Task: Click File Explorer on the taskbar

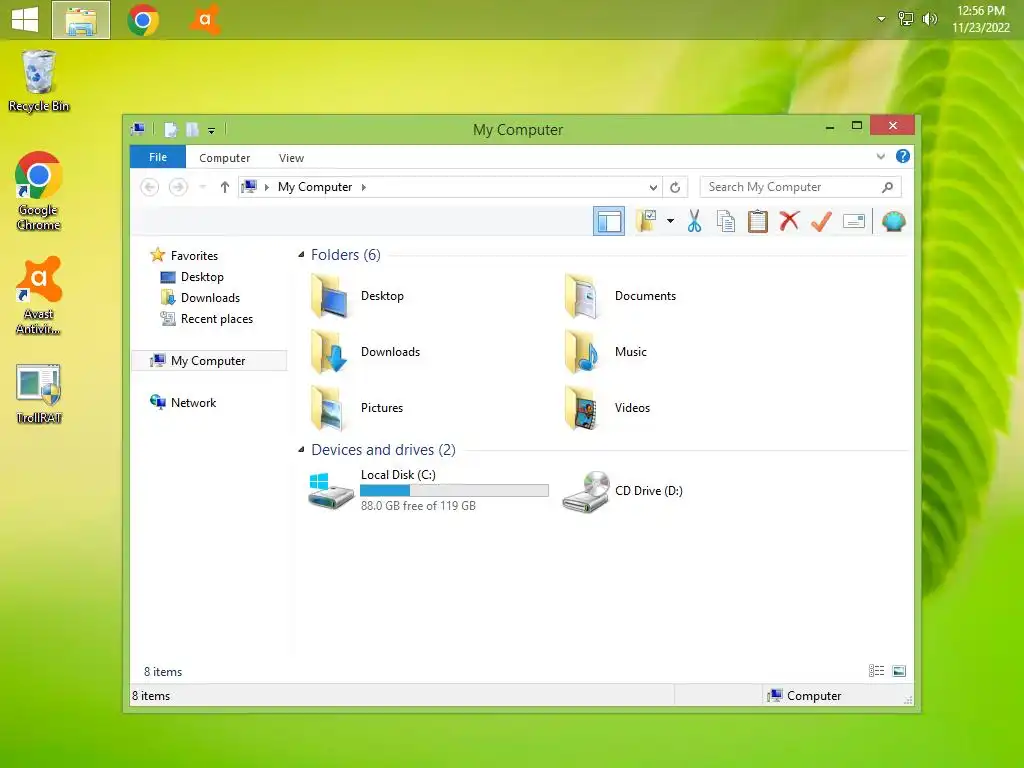Action: (x=81, y=20)
